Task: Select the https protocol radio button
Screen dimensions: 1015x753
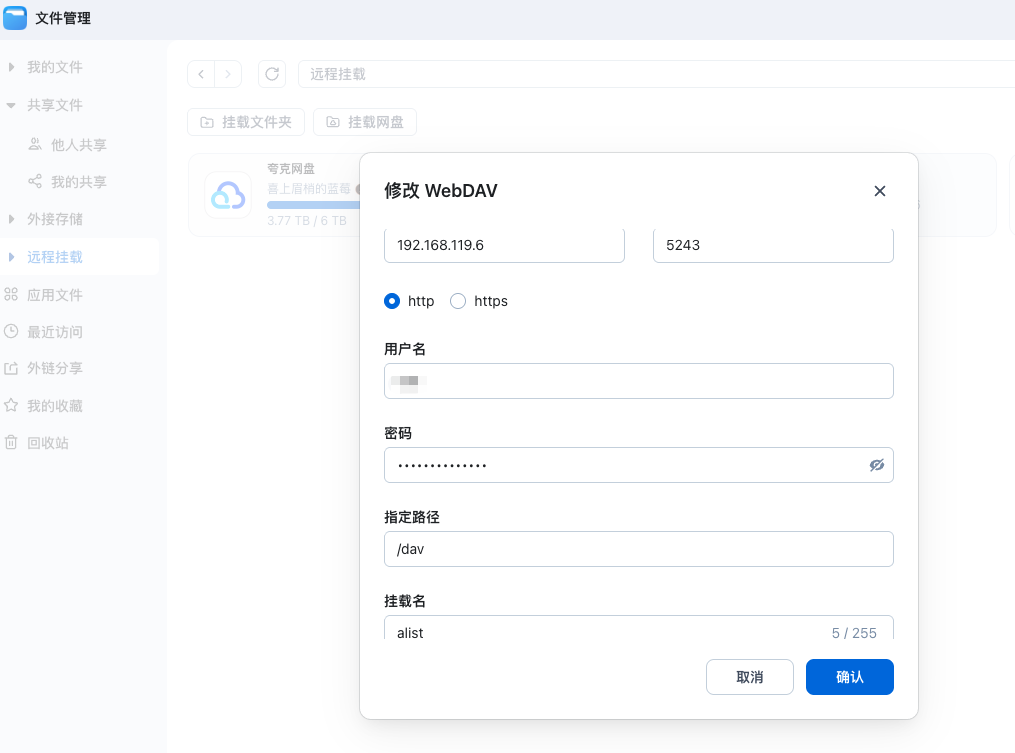Action: tap(458, 301)
